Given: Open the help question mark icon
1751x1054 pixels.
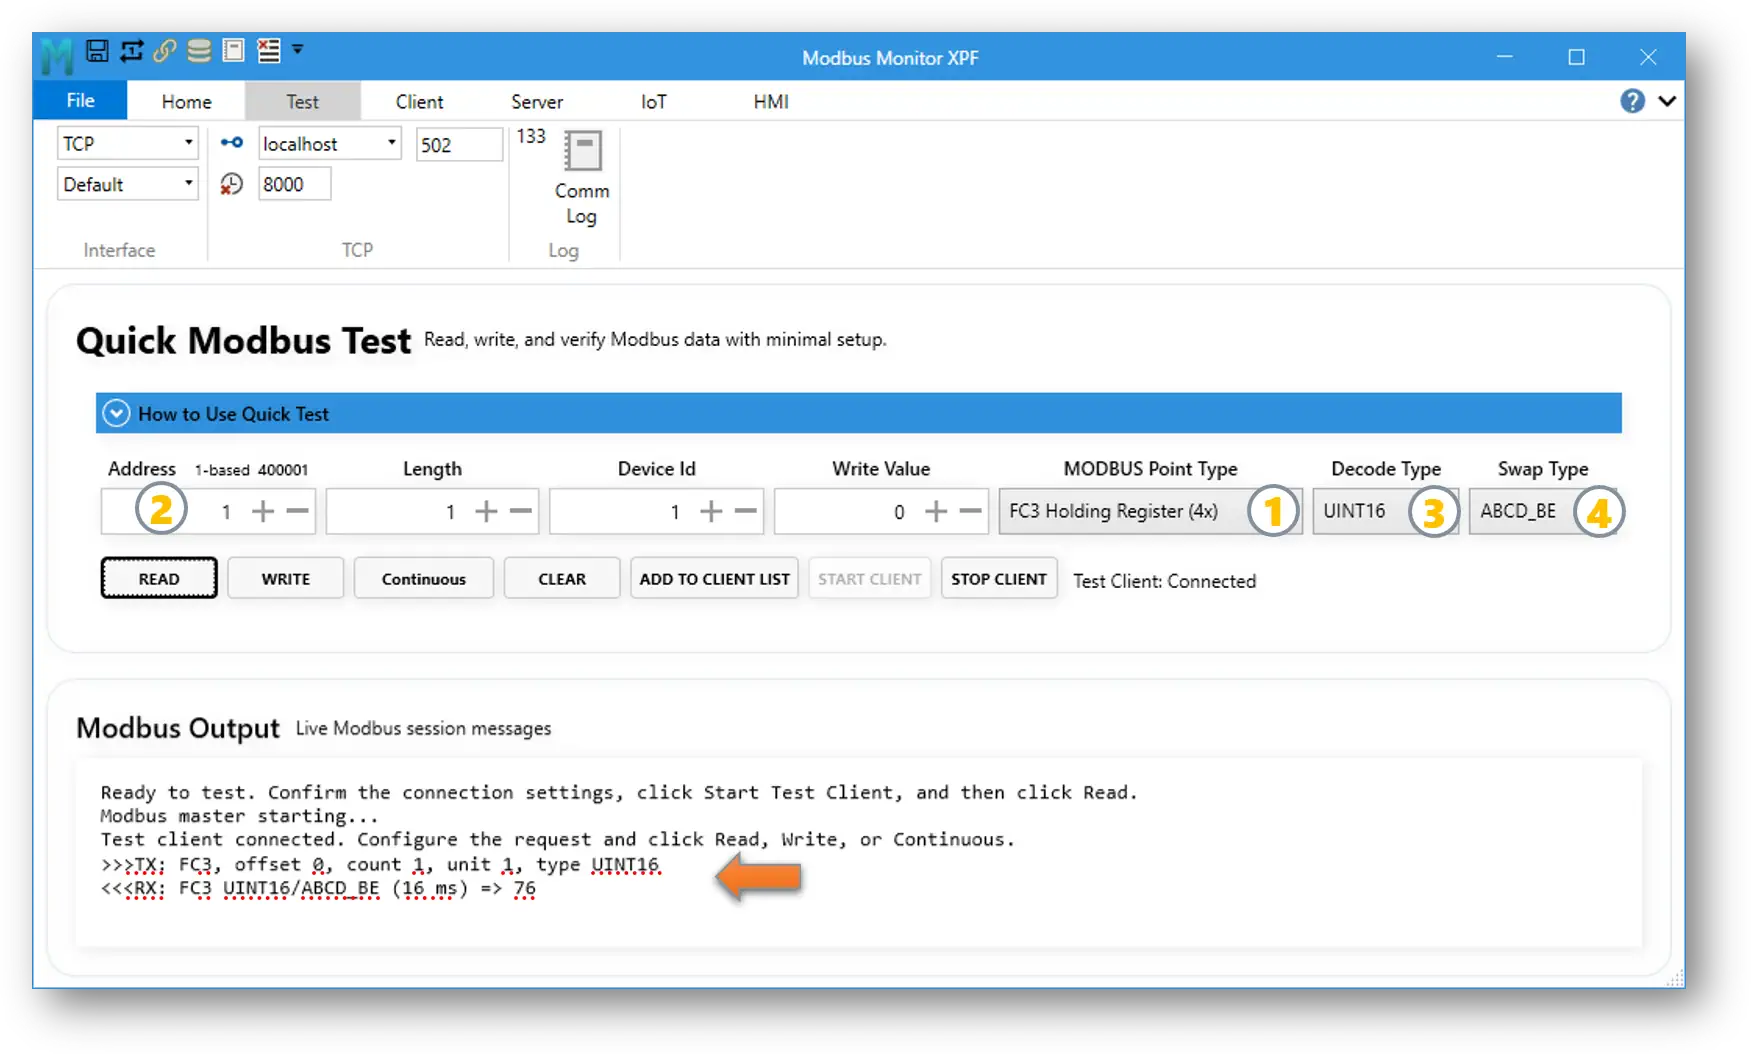Looking at the screenshot, I should (1632, 101).
